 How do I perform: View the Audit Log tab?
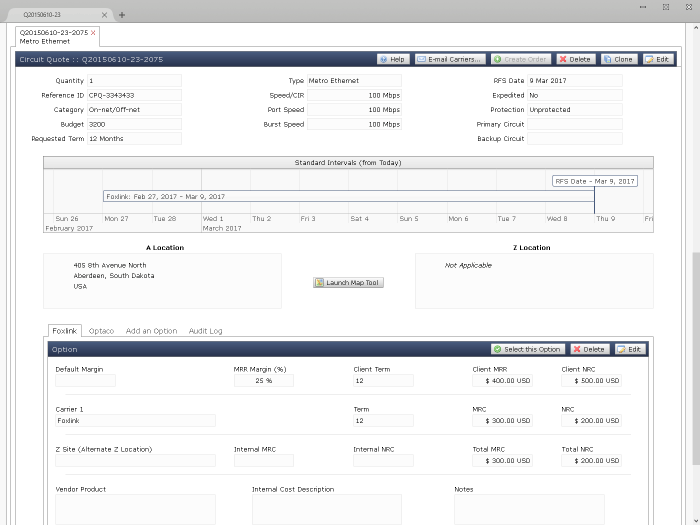205,331
